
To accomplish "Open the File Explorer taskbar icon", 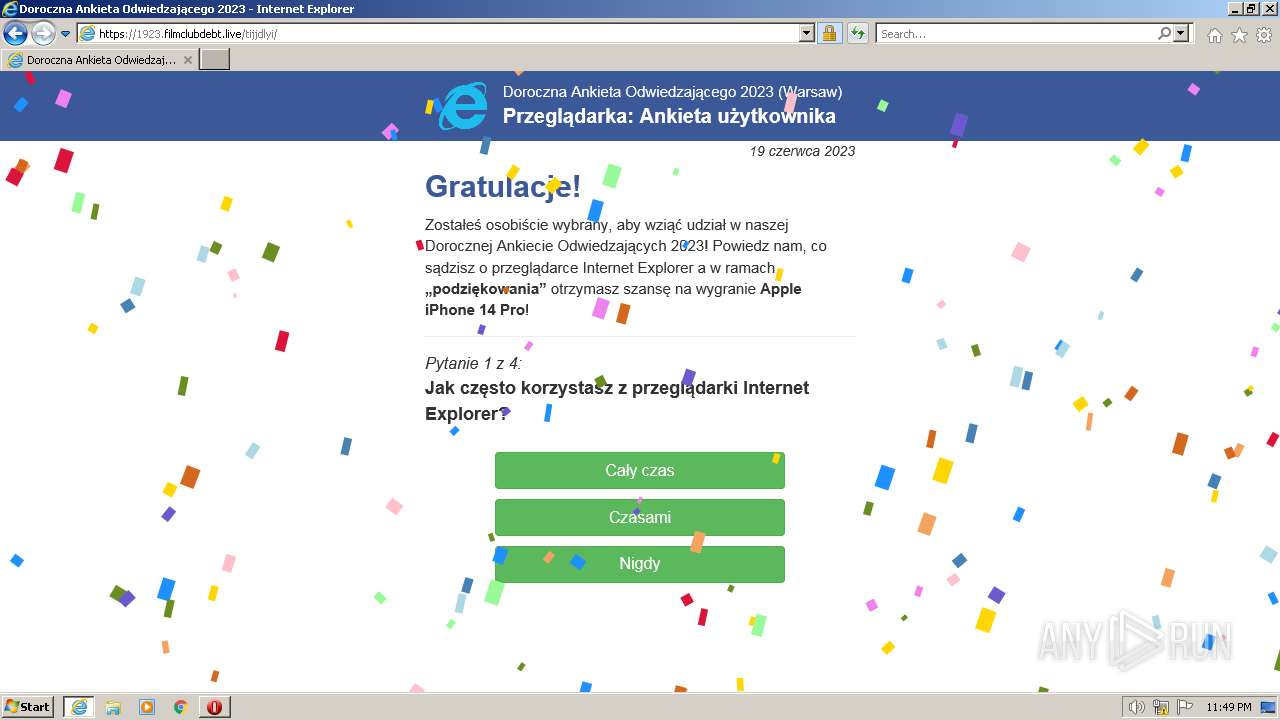I will (x=113, y=707).
